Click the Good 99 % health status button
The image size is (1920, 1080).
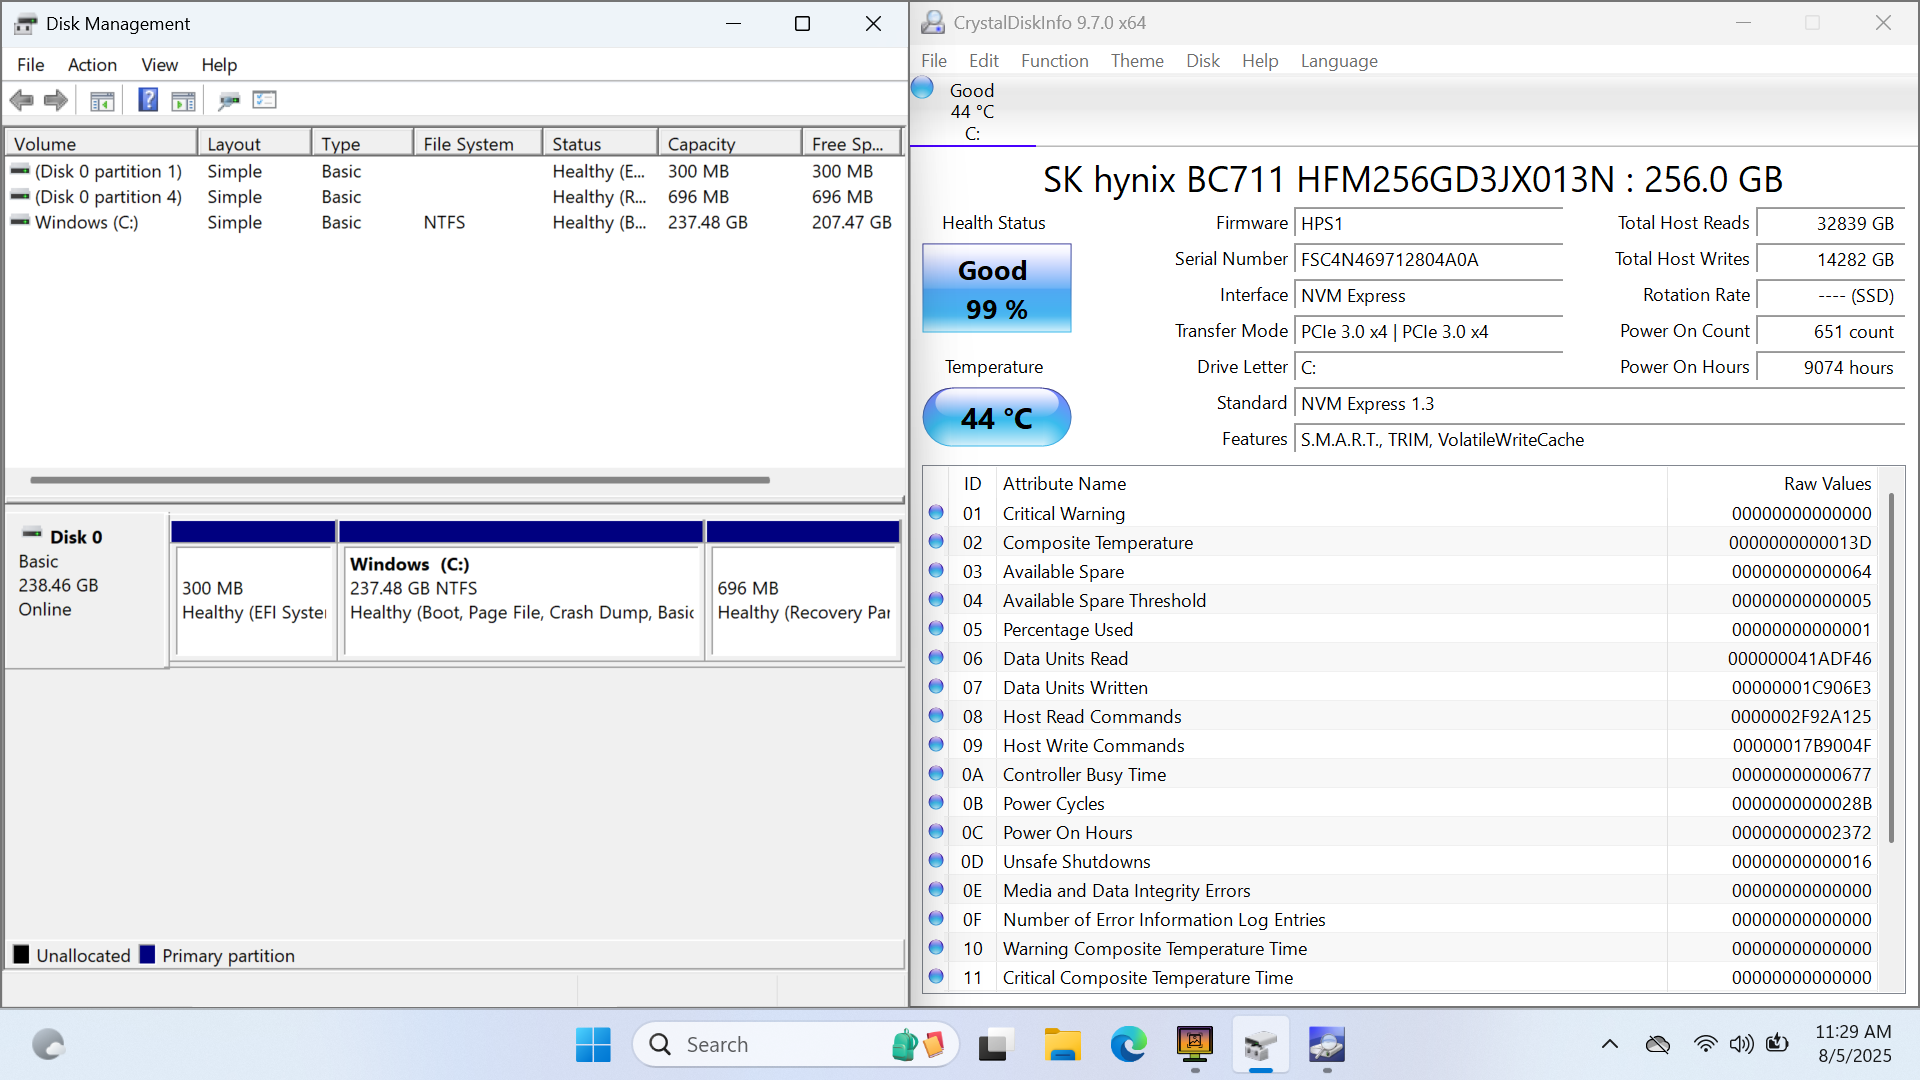pyautogui.click(x=996, y=289)
